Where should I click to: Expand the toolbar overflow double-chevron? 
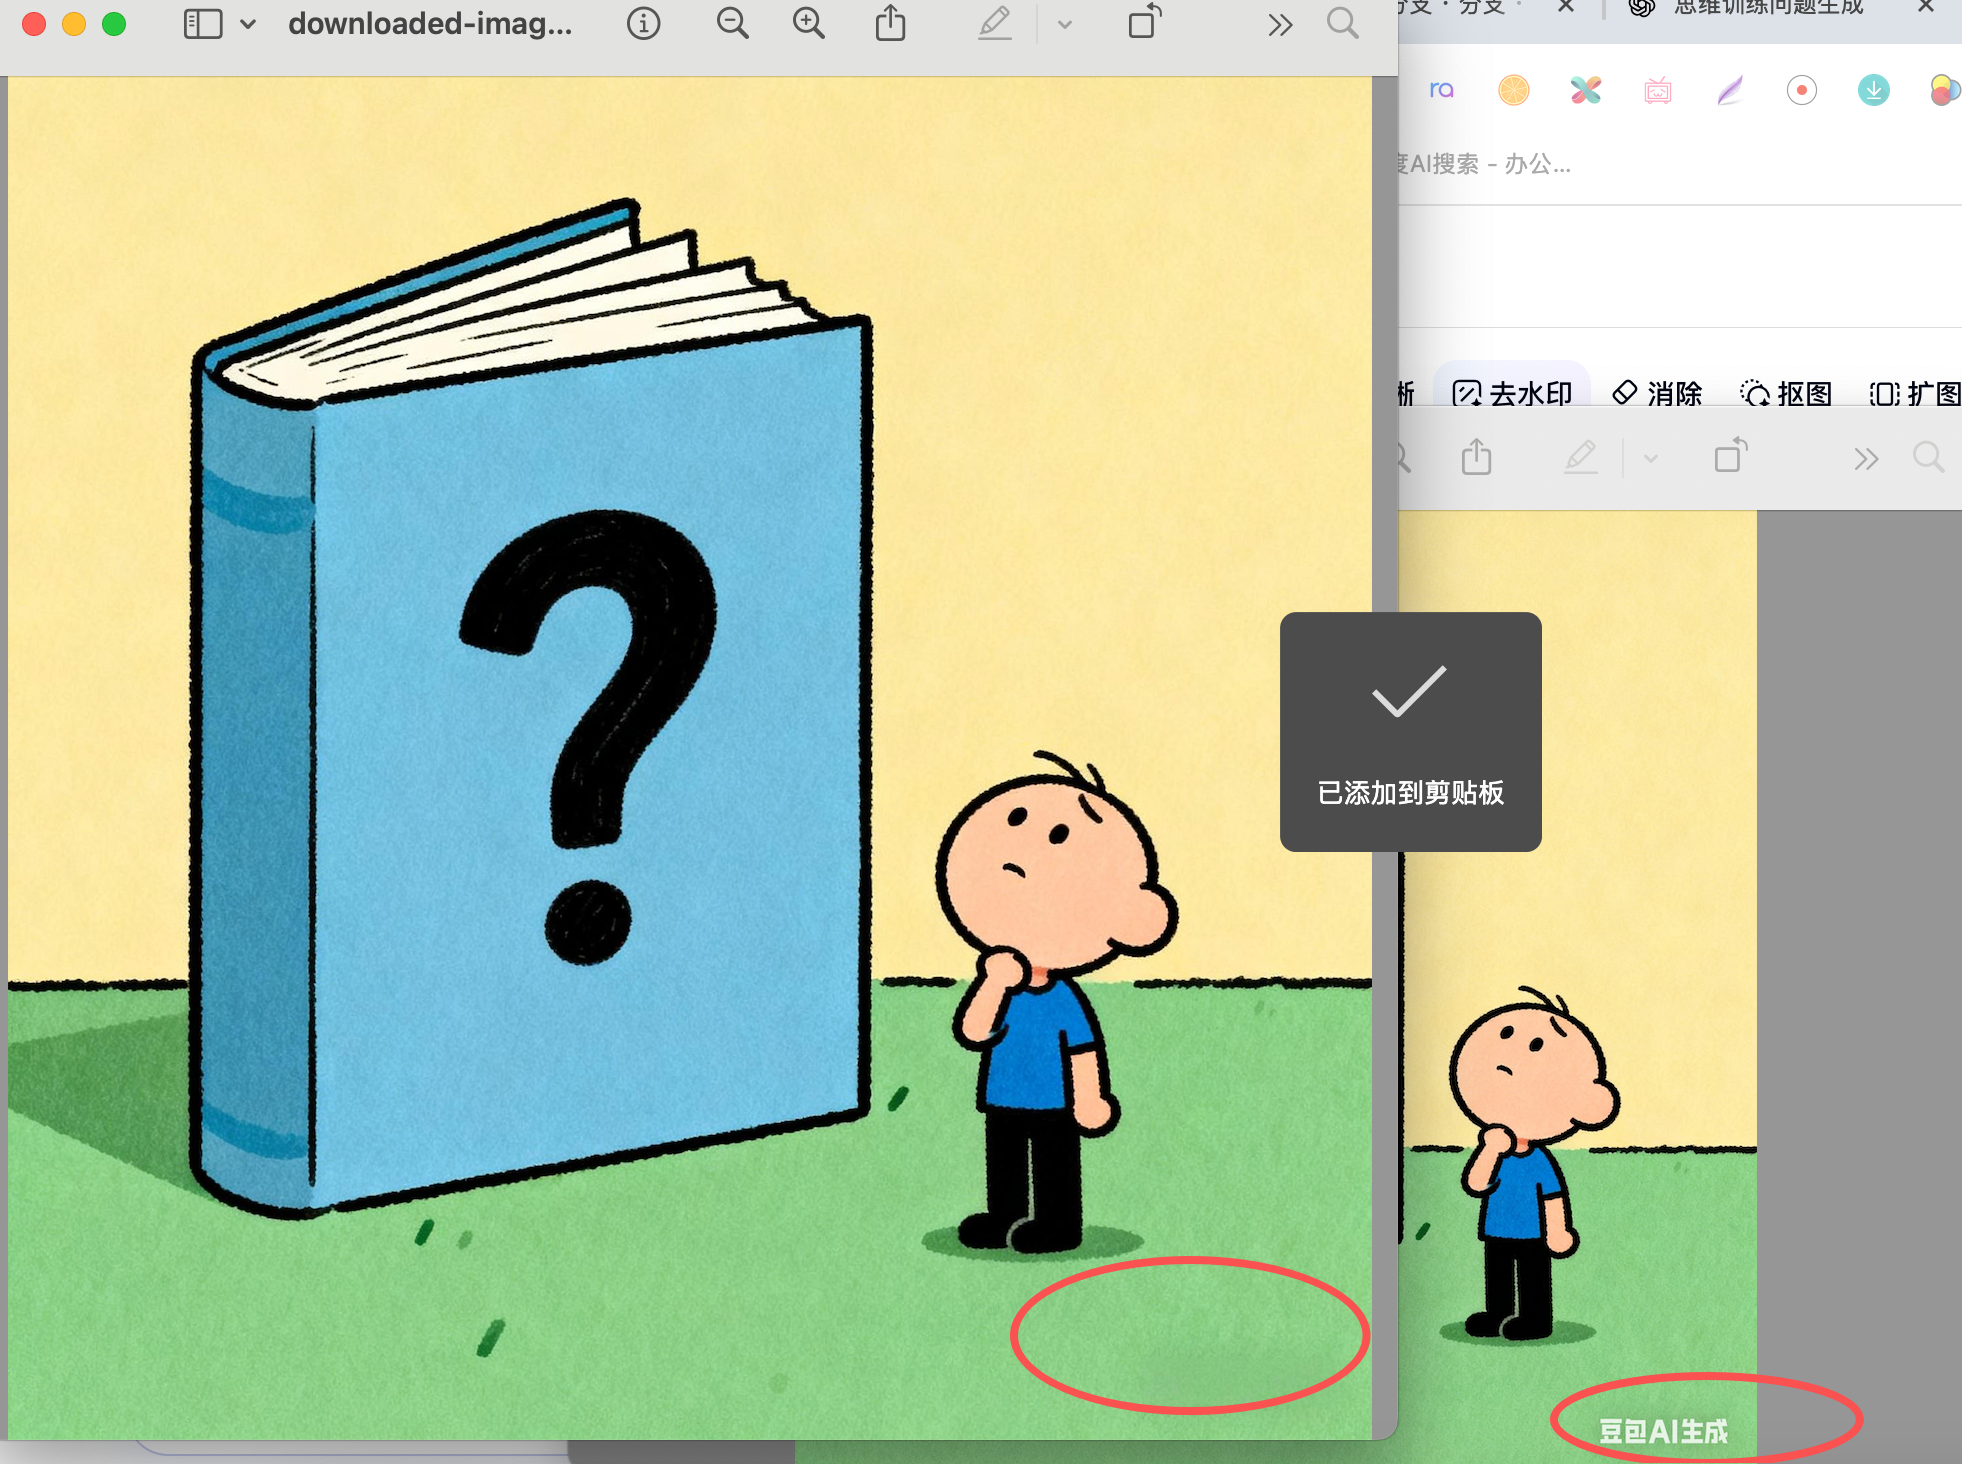(x=1280, y=24)
